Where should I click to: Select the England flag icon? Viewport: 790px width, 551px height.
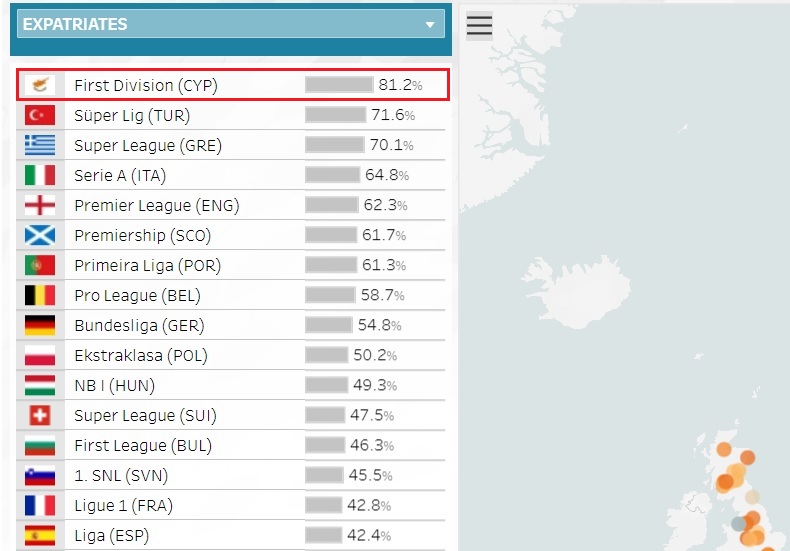(40, 205)
